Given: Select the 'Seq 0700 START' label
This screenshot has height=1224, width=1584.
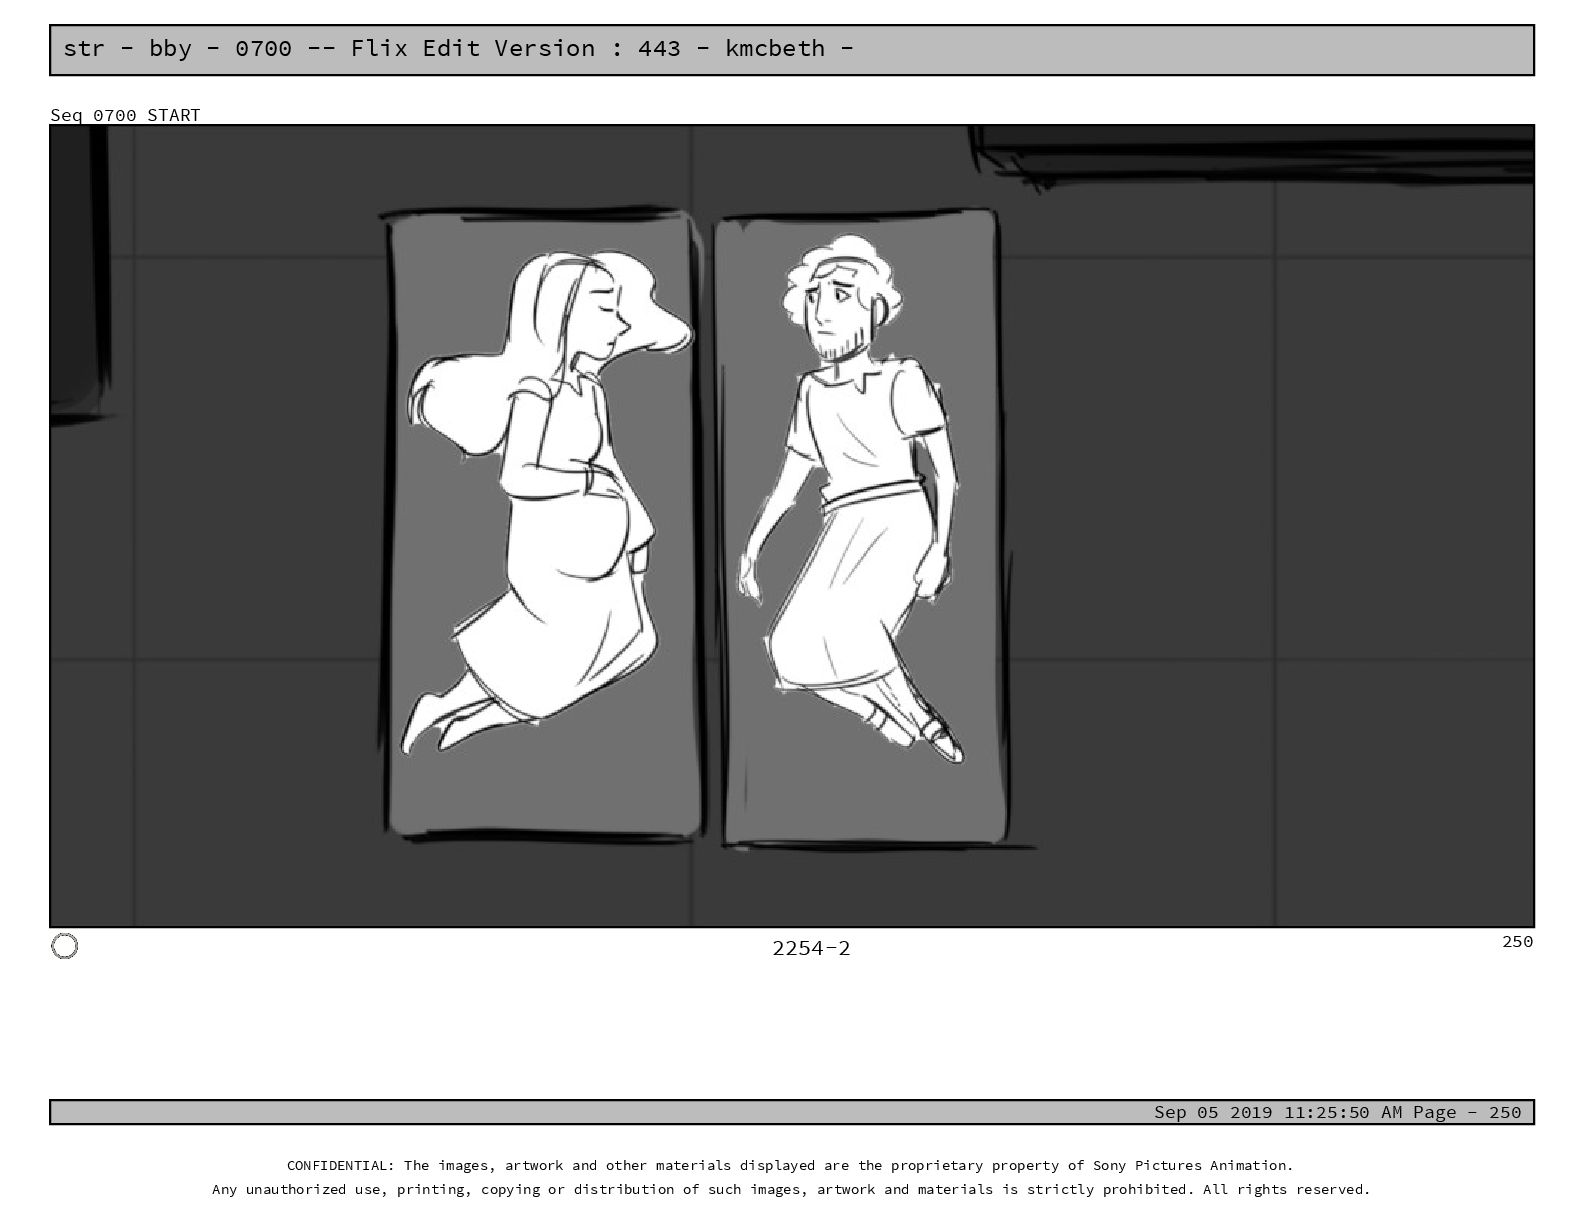Looking at the screenshot, I should click(x=125, y=115).
